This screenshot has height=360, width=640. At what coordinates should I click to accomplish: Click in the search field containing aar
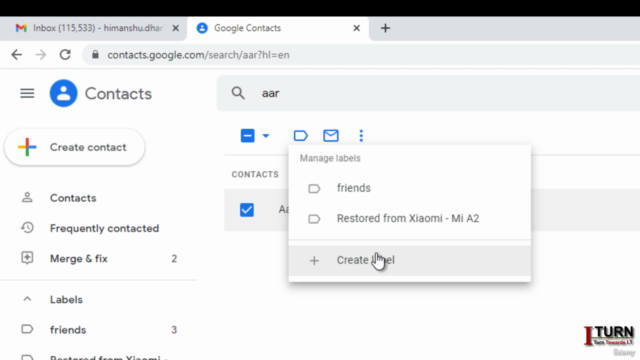pos(429,93)
